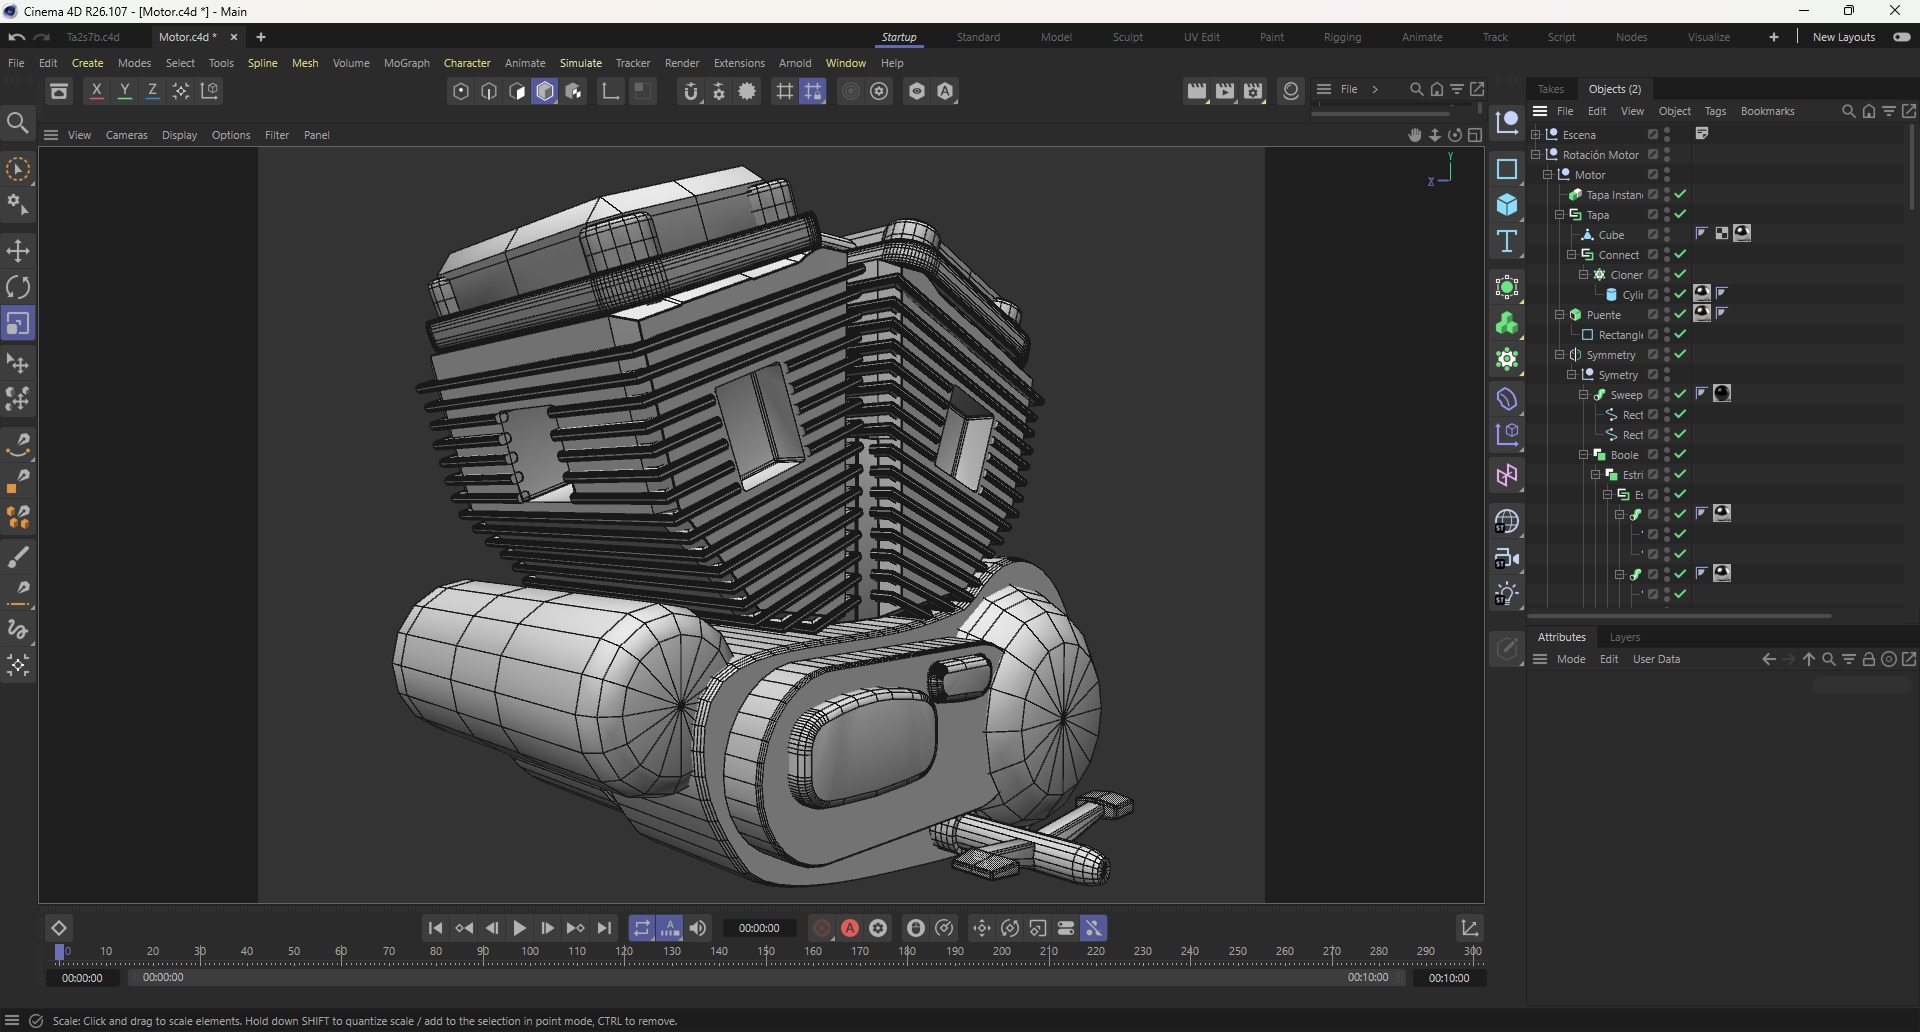The width and height of the screenshot is (1920, 1032).
Task: Collapse the Cloner object
Action: (x=1584, y=275)
